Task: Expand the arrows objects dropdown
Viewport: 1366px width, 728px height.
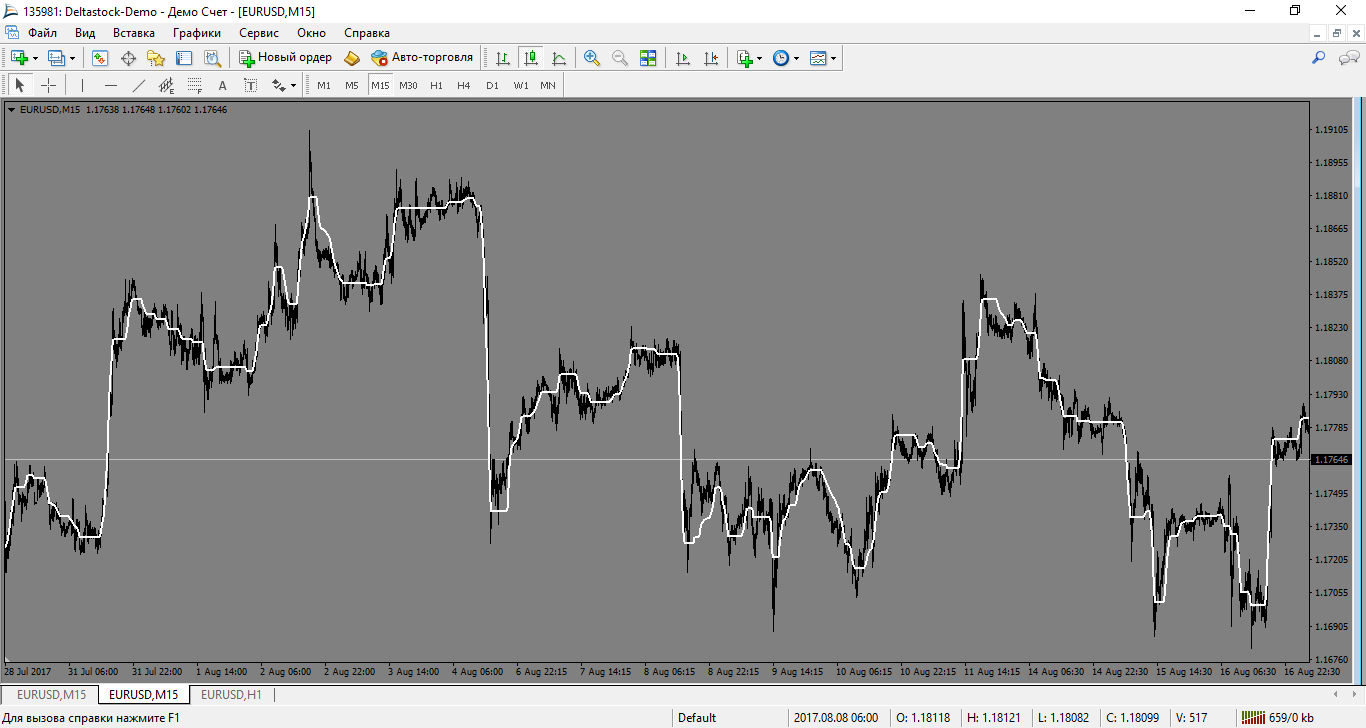Action: (294, 86)
